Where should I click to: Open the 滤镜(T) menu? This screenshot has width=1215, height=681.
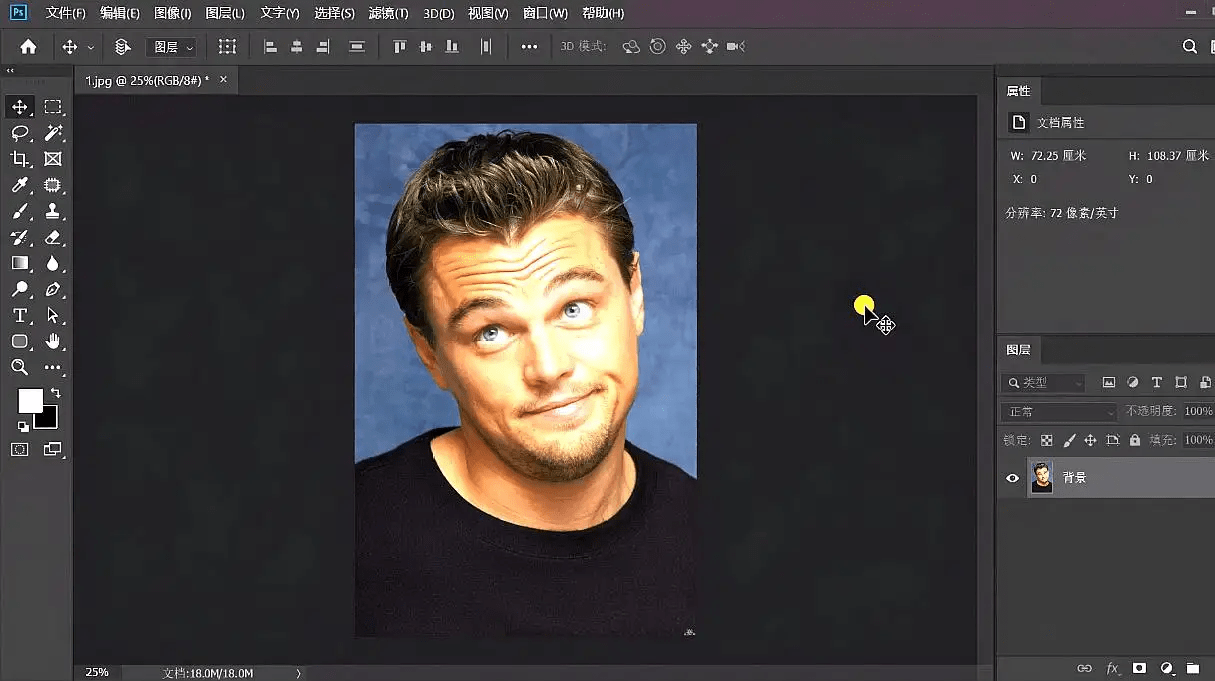click(x=388, y=13)
